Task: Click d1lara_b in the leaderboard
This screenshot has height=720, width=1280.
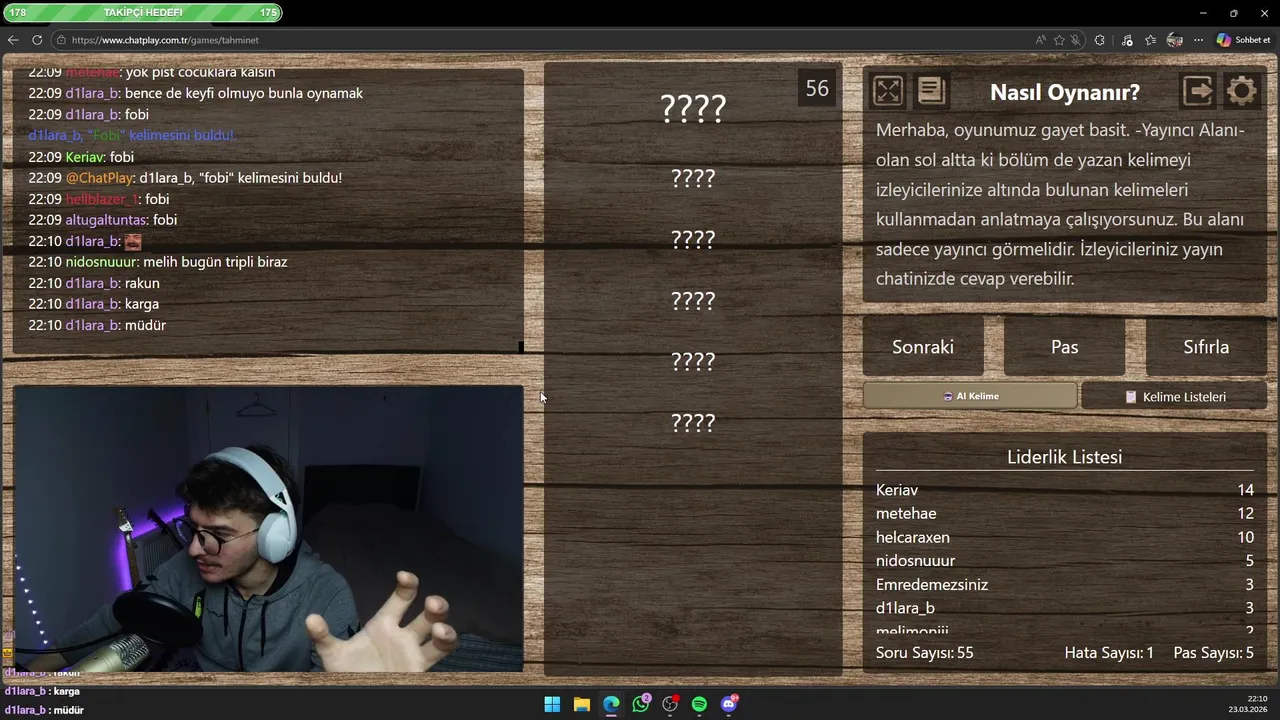Action: [x=905, y=608]
